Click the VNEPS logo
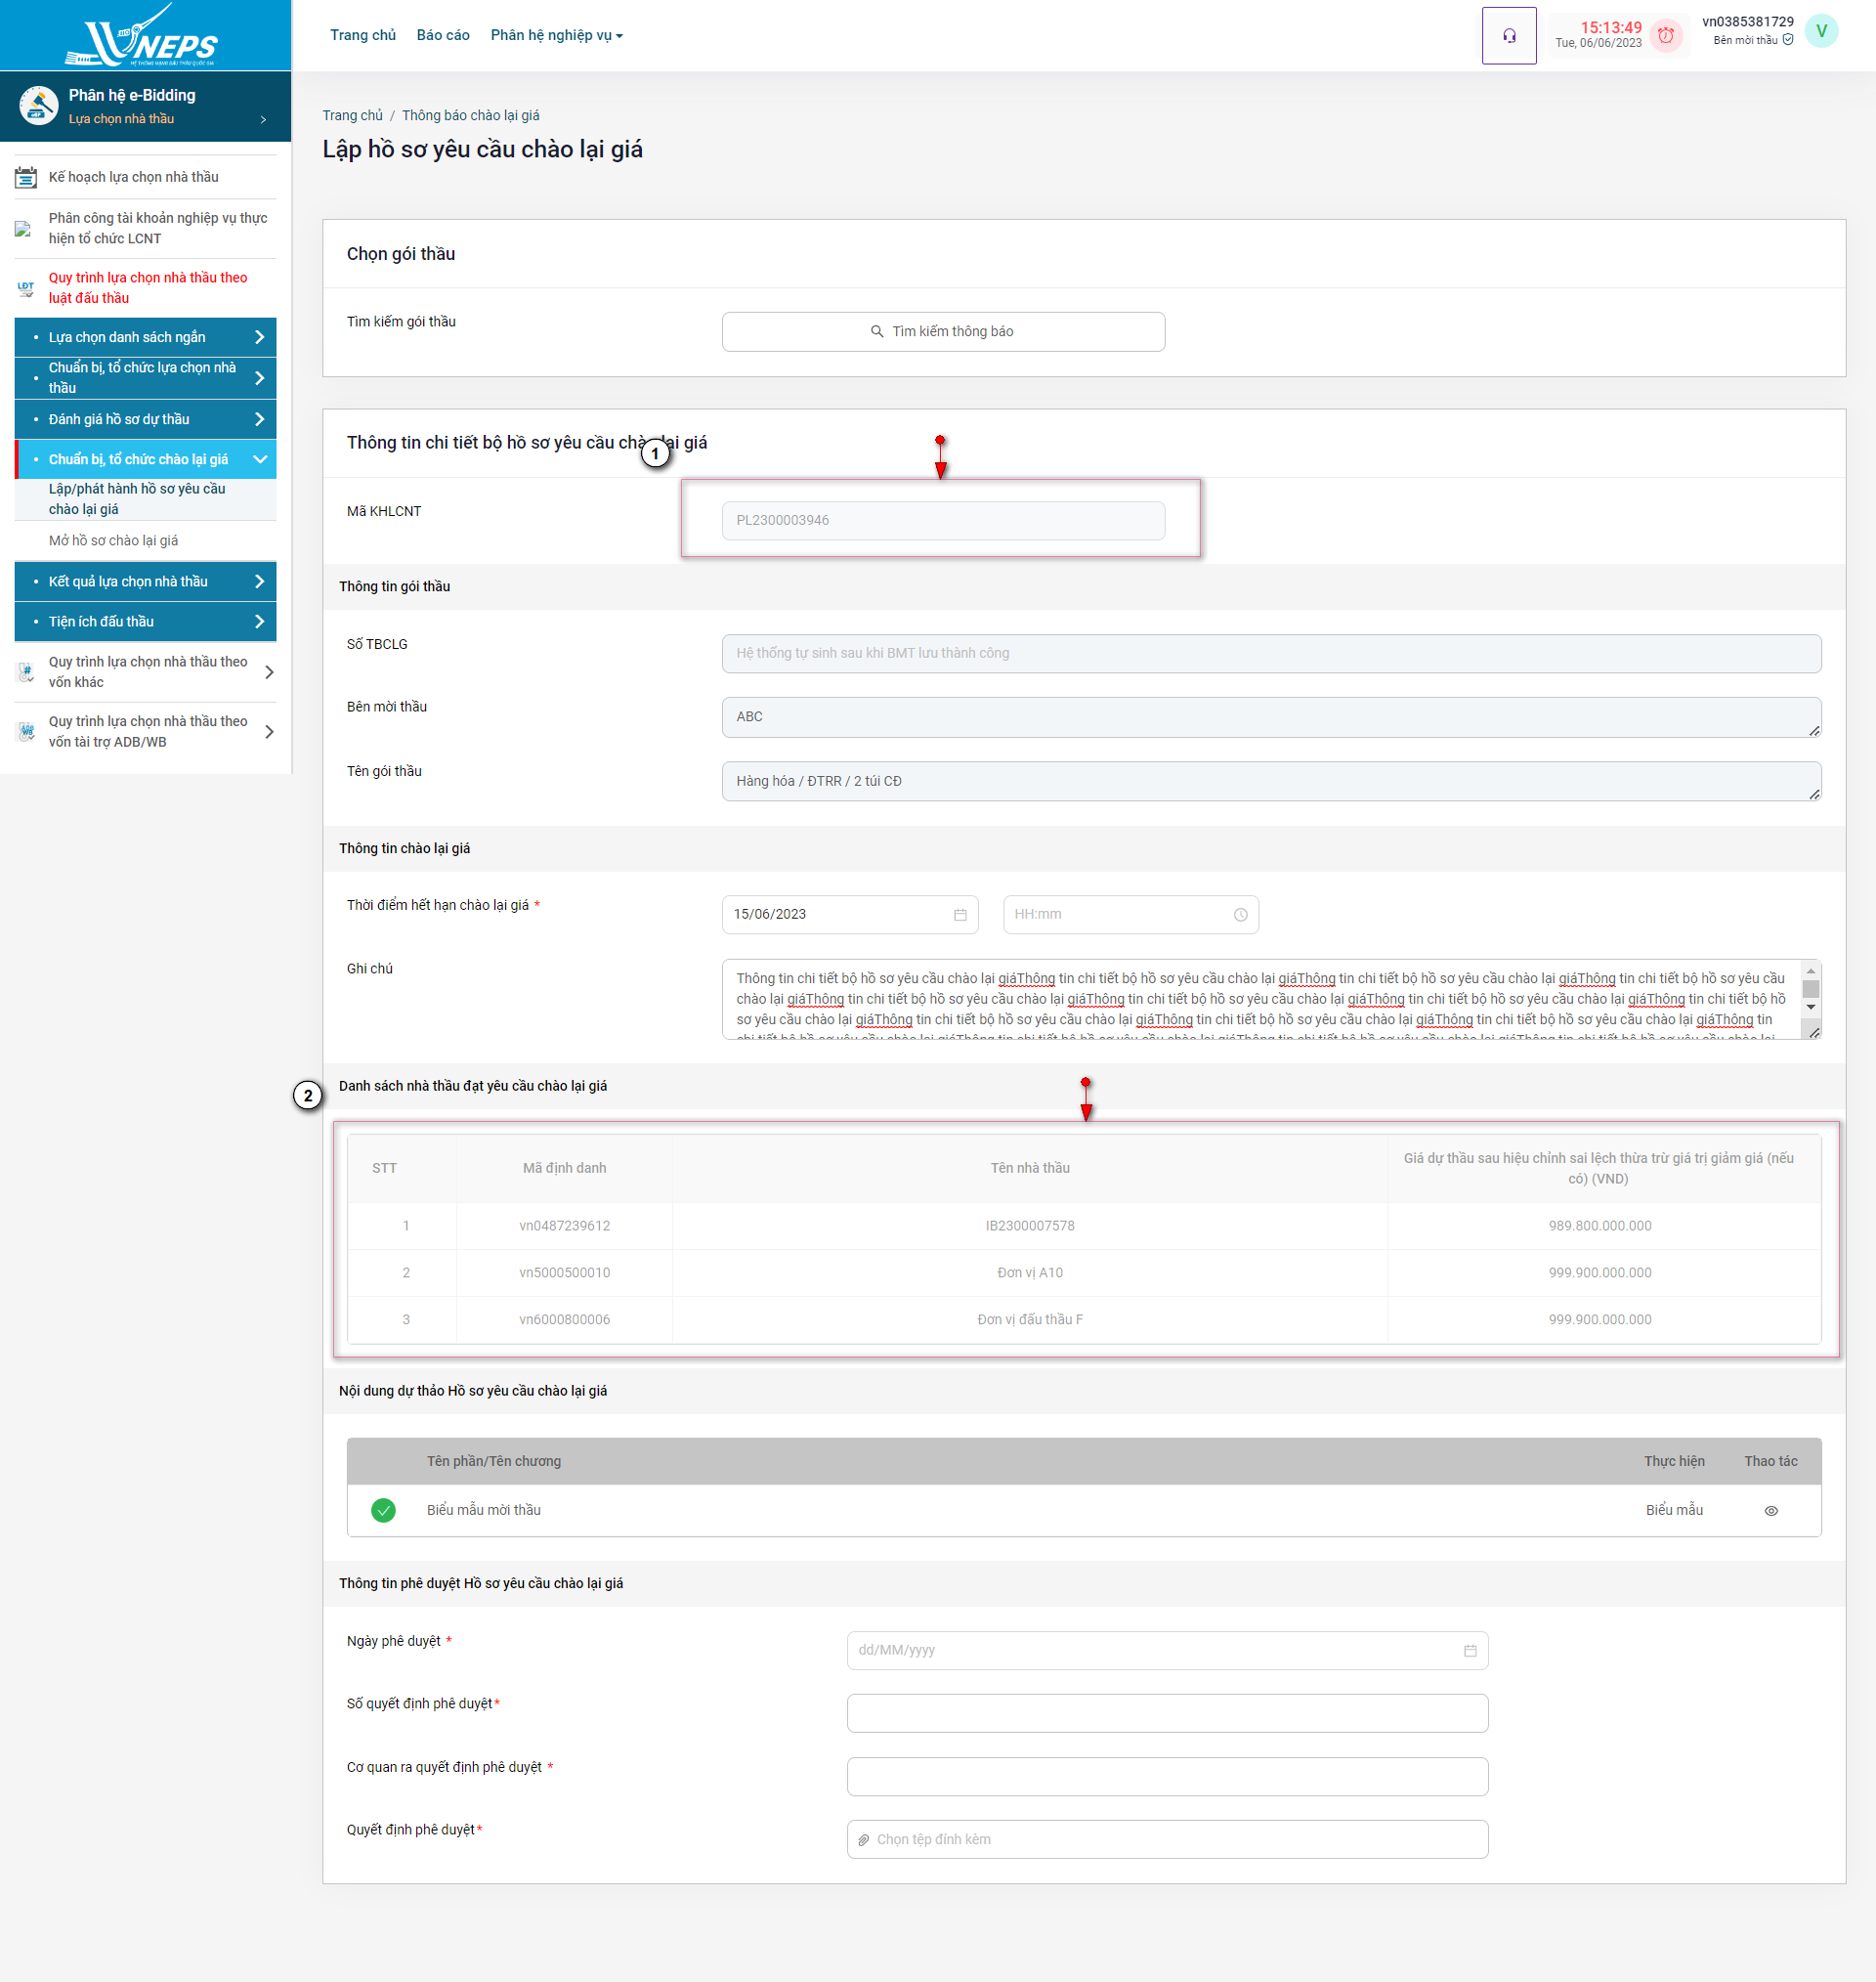1876x1982 pixels. tap(145, 37)
